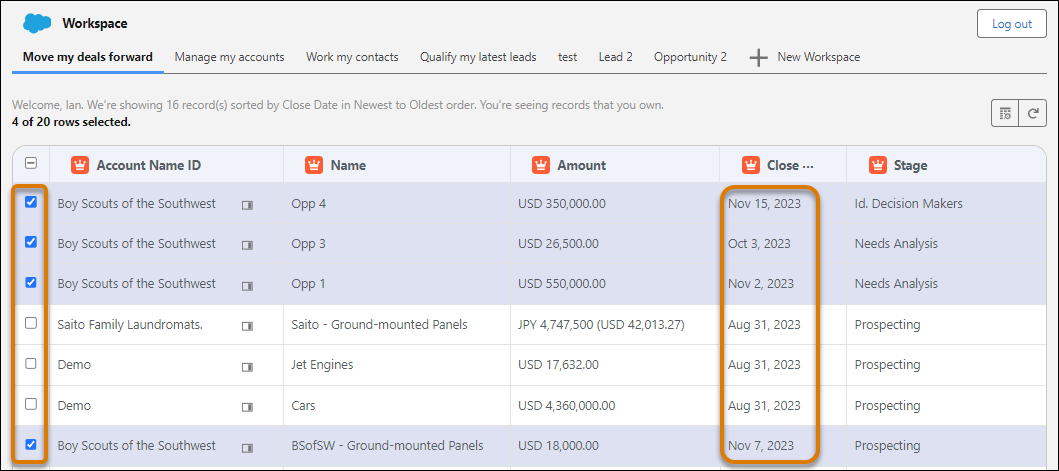
Task: Check the Saito - Ground-mounted Panels row checkbox
Action: (31, 323)
